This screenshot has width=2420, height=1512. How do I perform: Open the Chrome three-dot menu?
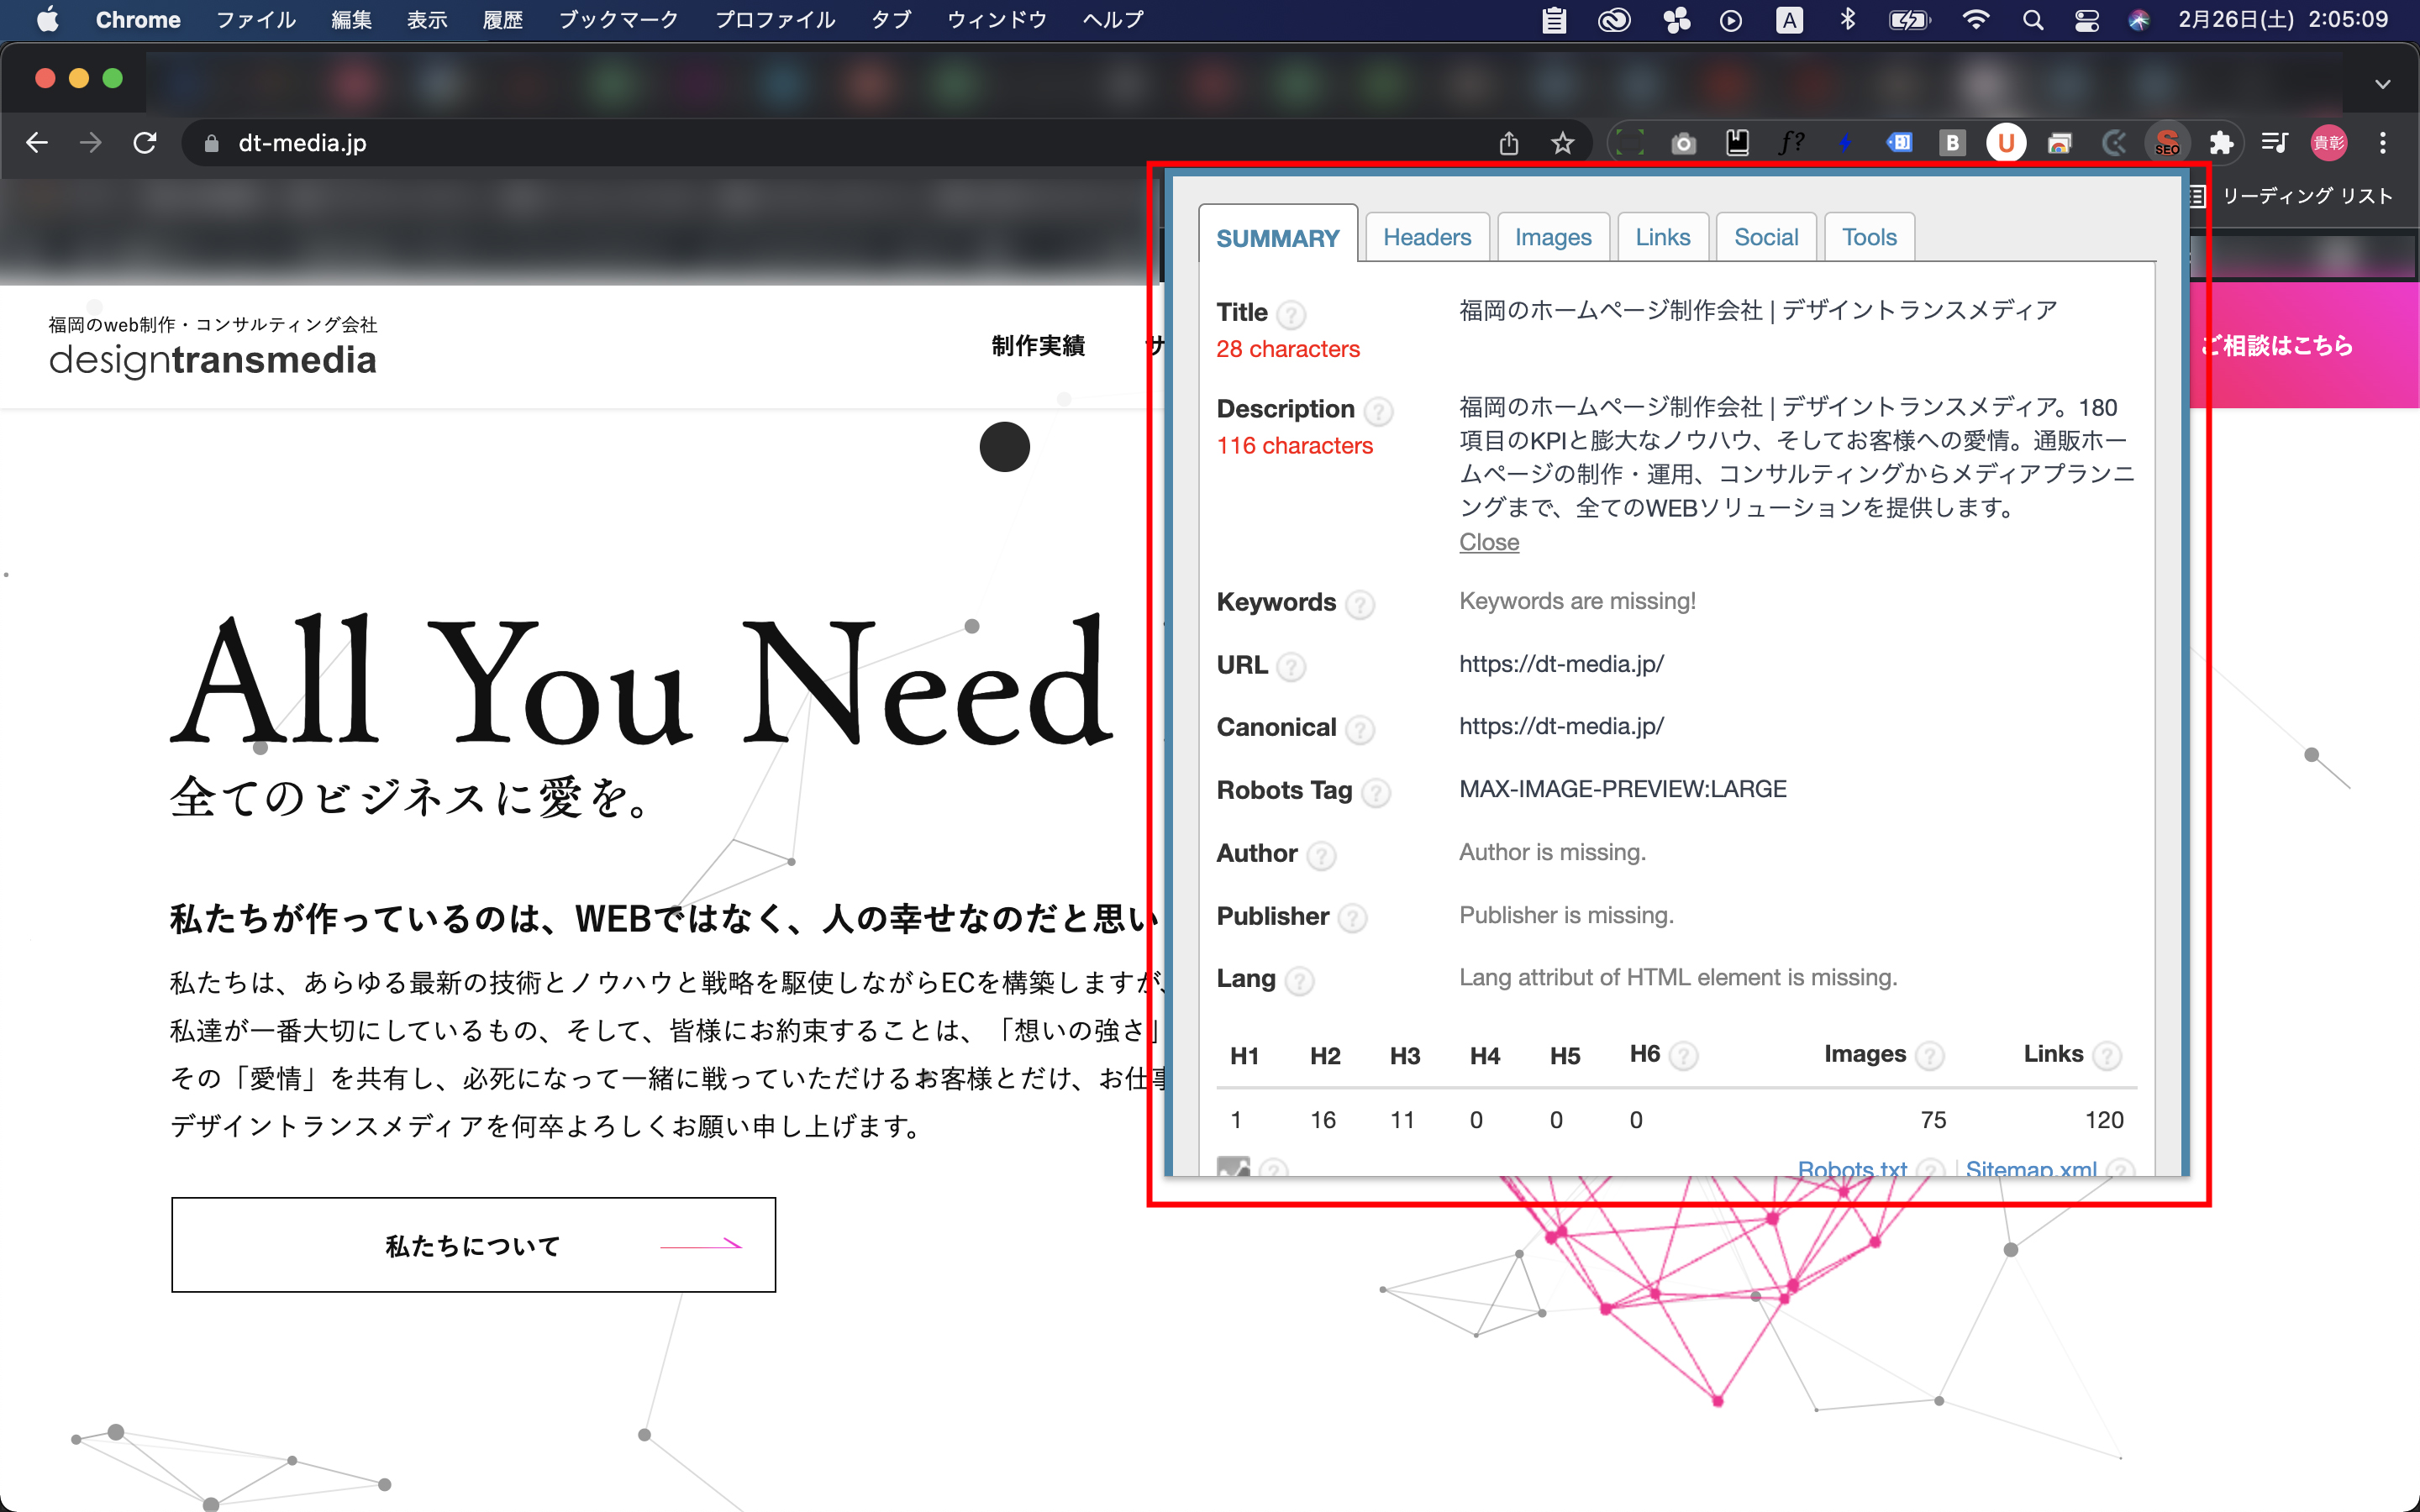click(x=2382, y=143)
